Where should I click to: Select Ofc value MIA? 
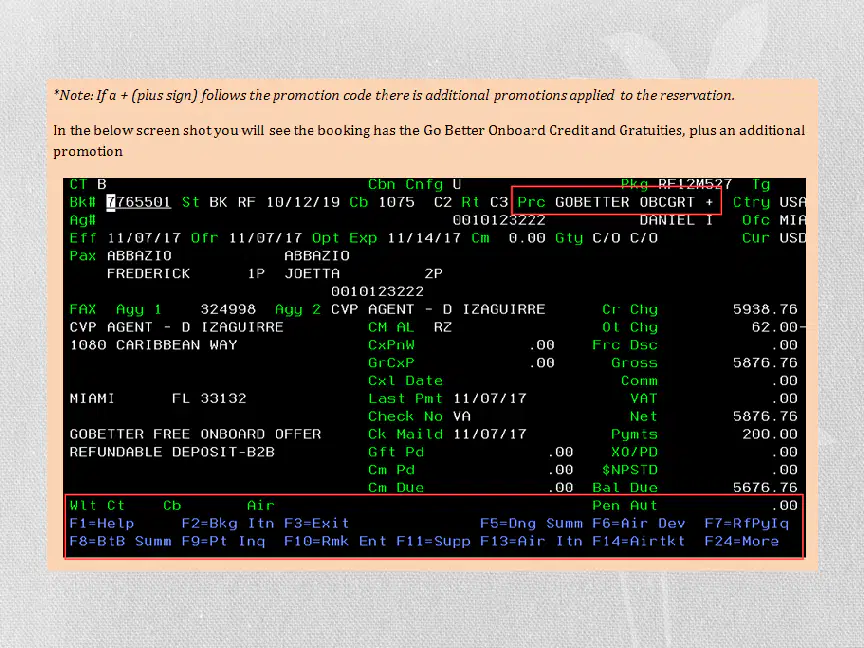[792, 220]
